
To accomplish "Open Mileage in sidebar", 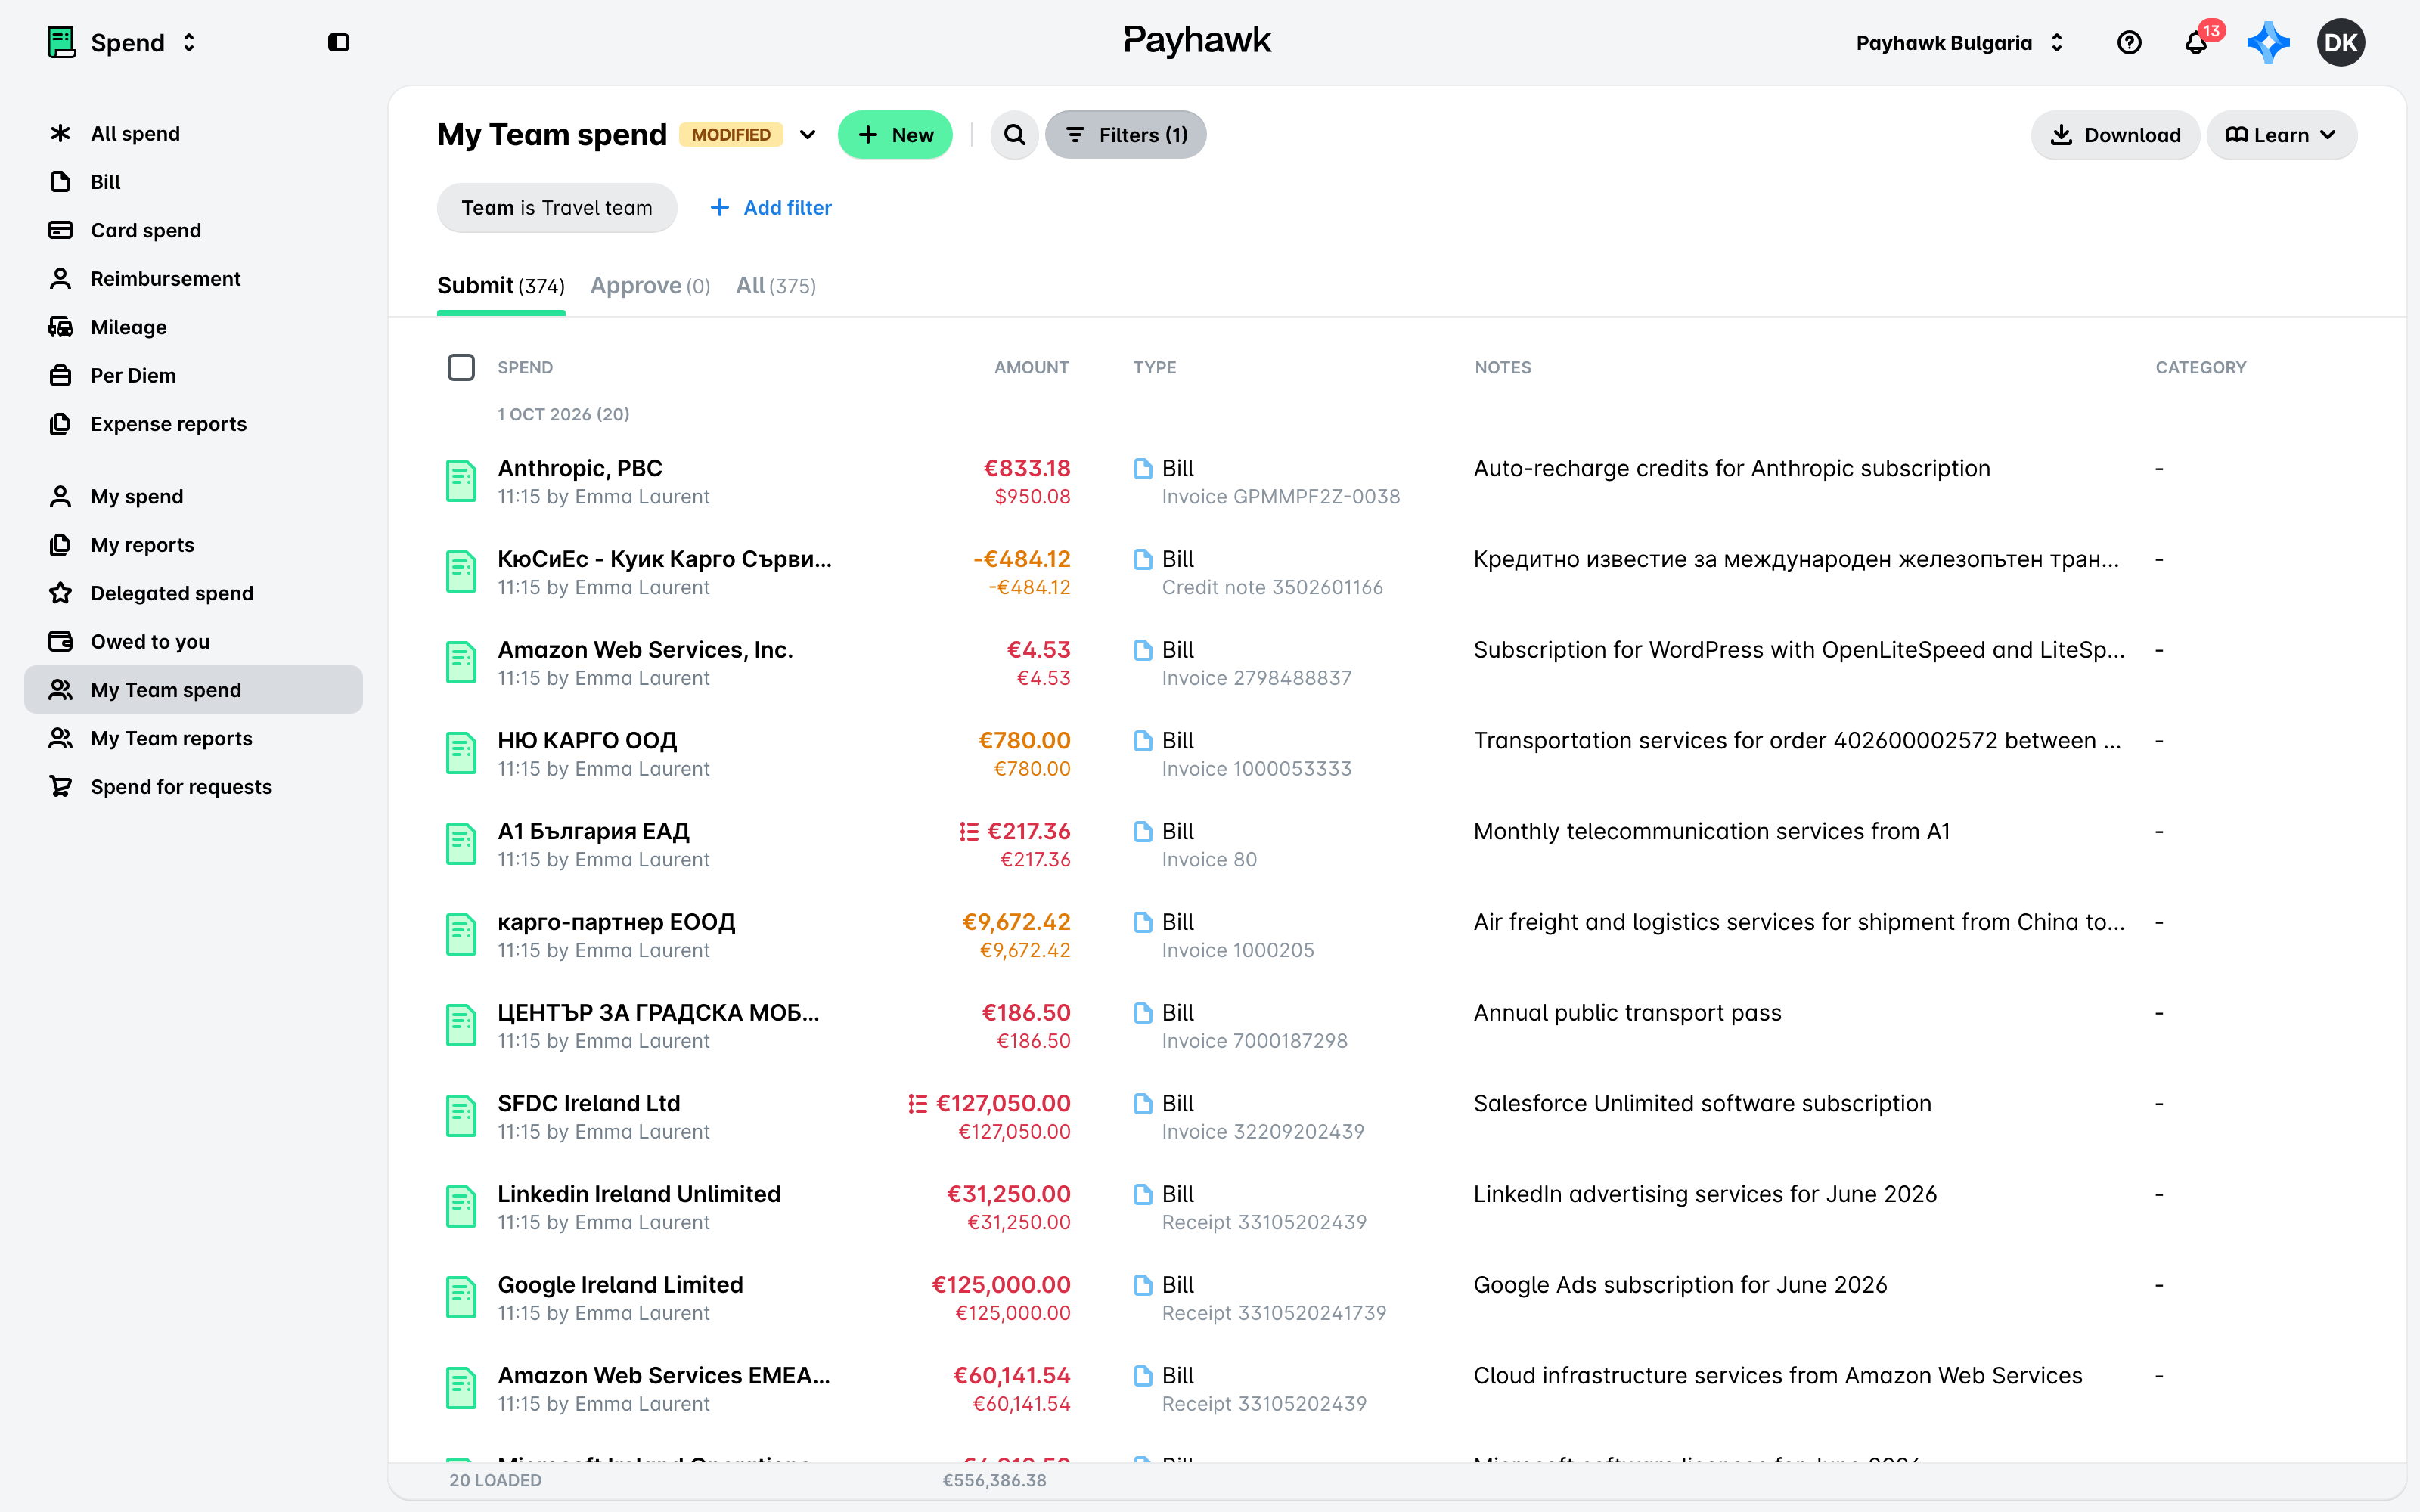I will [194, 327].
